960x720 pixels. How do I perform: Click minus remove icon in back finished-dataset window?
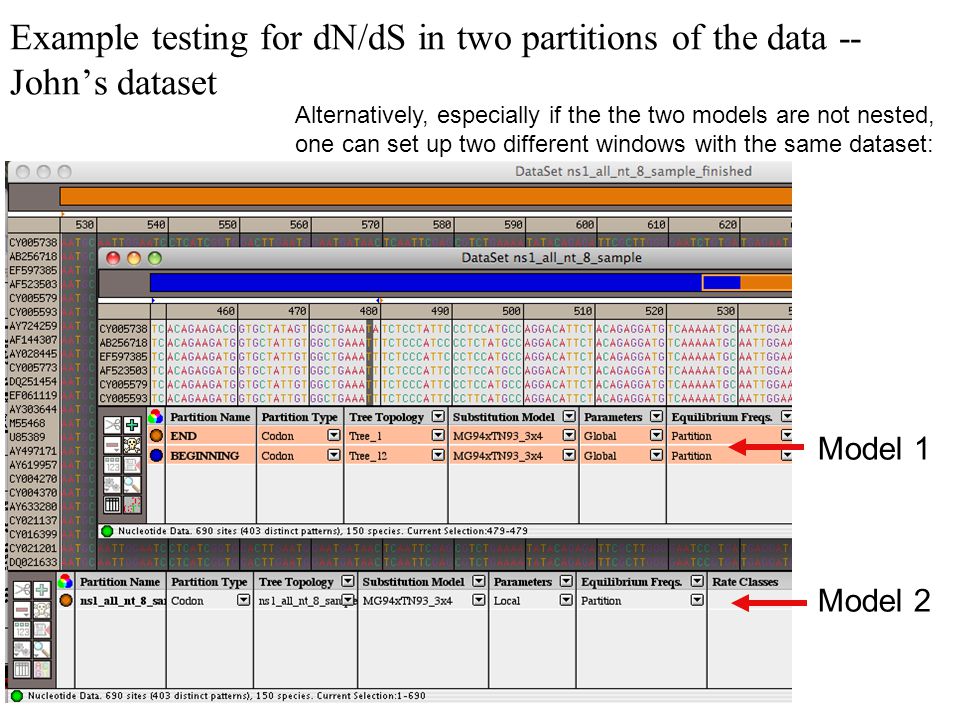(x=22, y=610)
